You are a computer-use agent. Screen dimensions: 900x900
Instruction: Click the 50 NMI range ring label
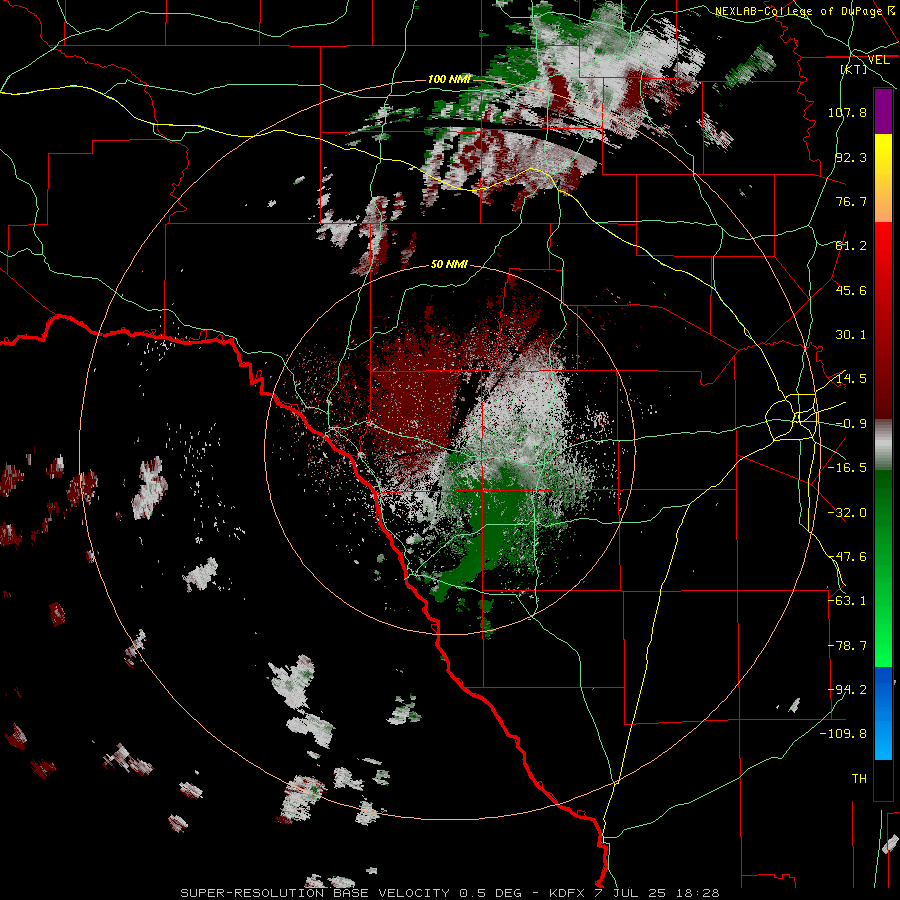449,265
